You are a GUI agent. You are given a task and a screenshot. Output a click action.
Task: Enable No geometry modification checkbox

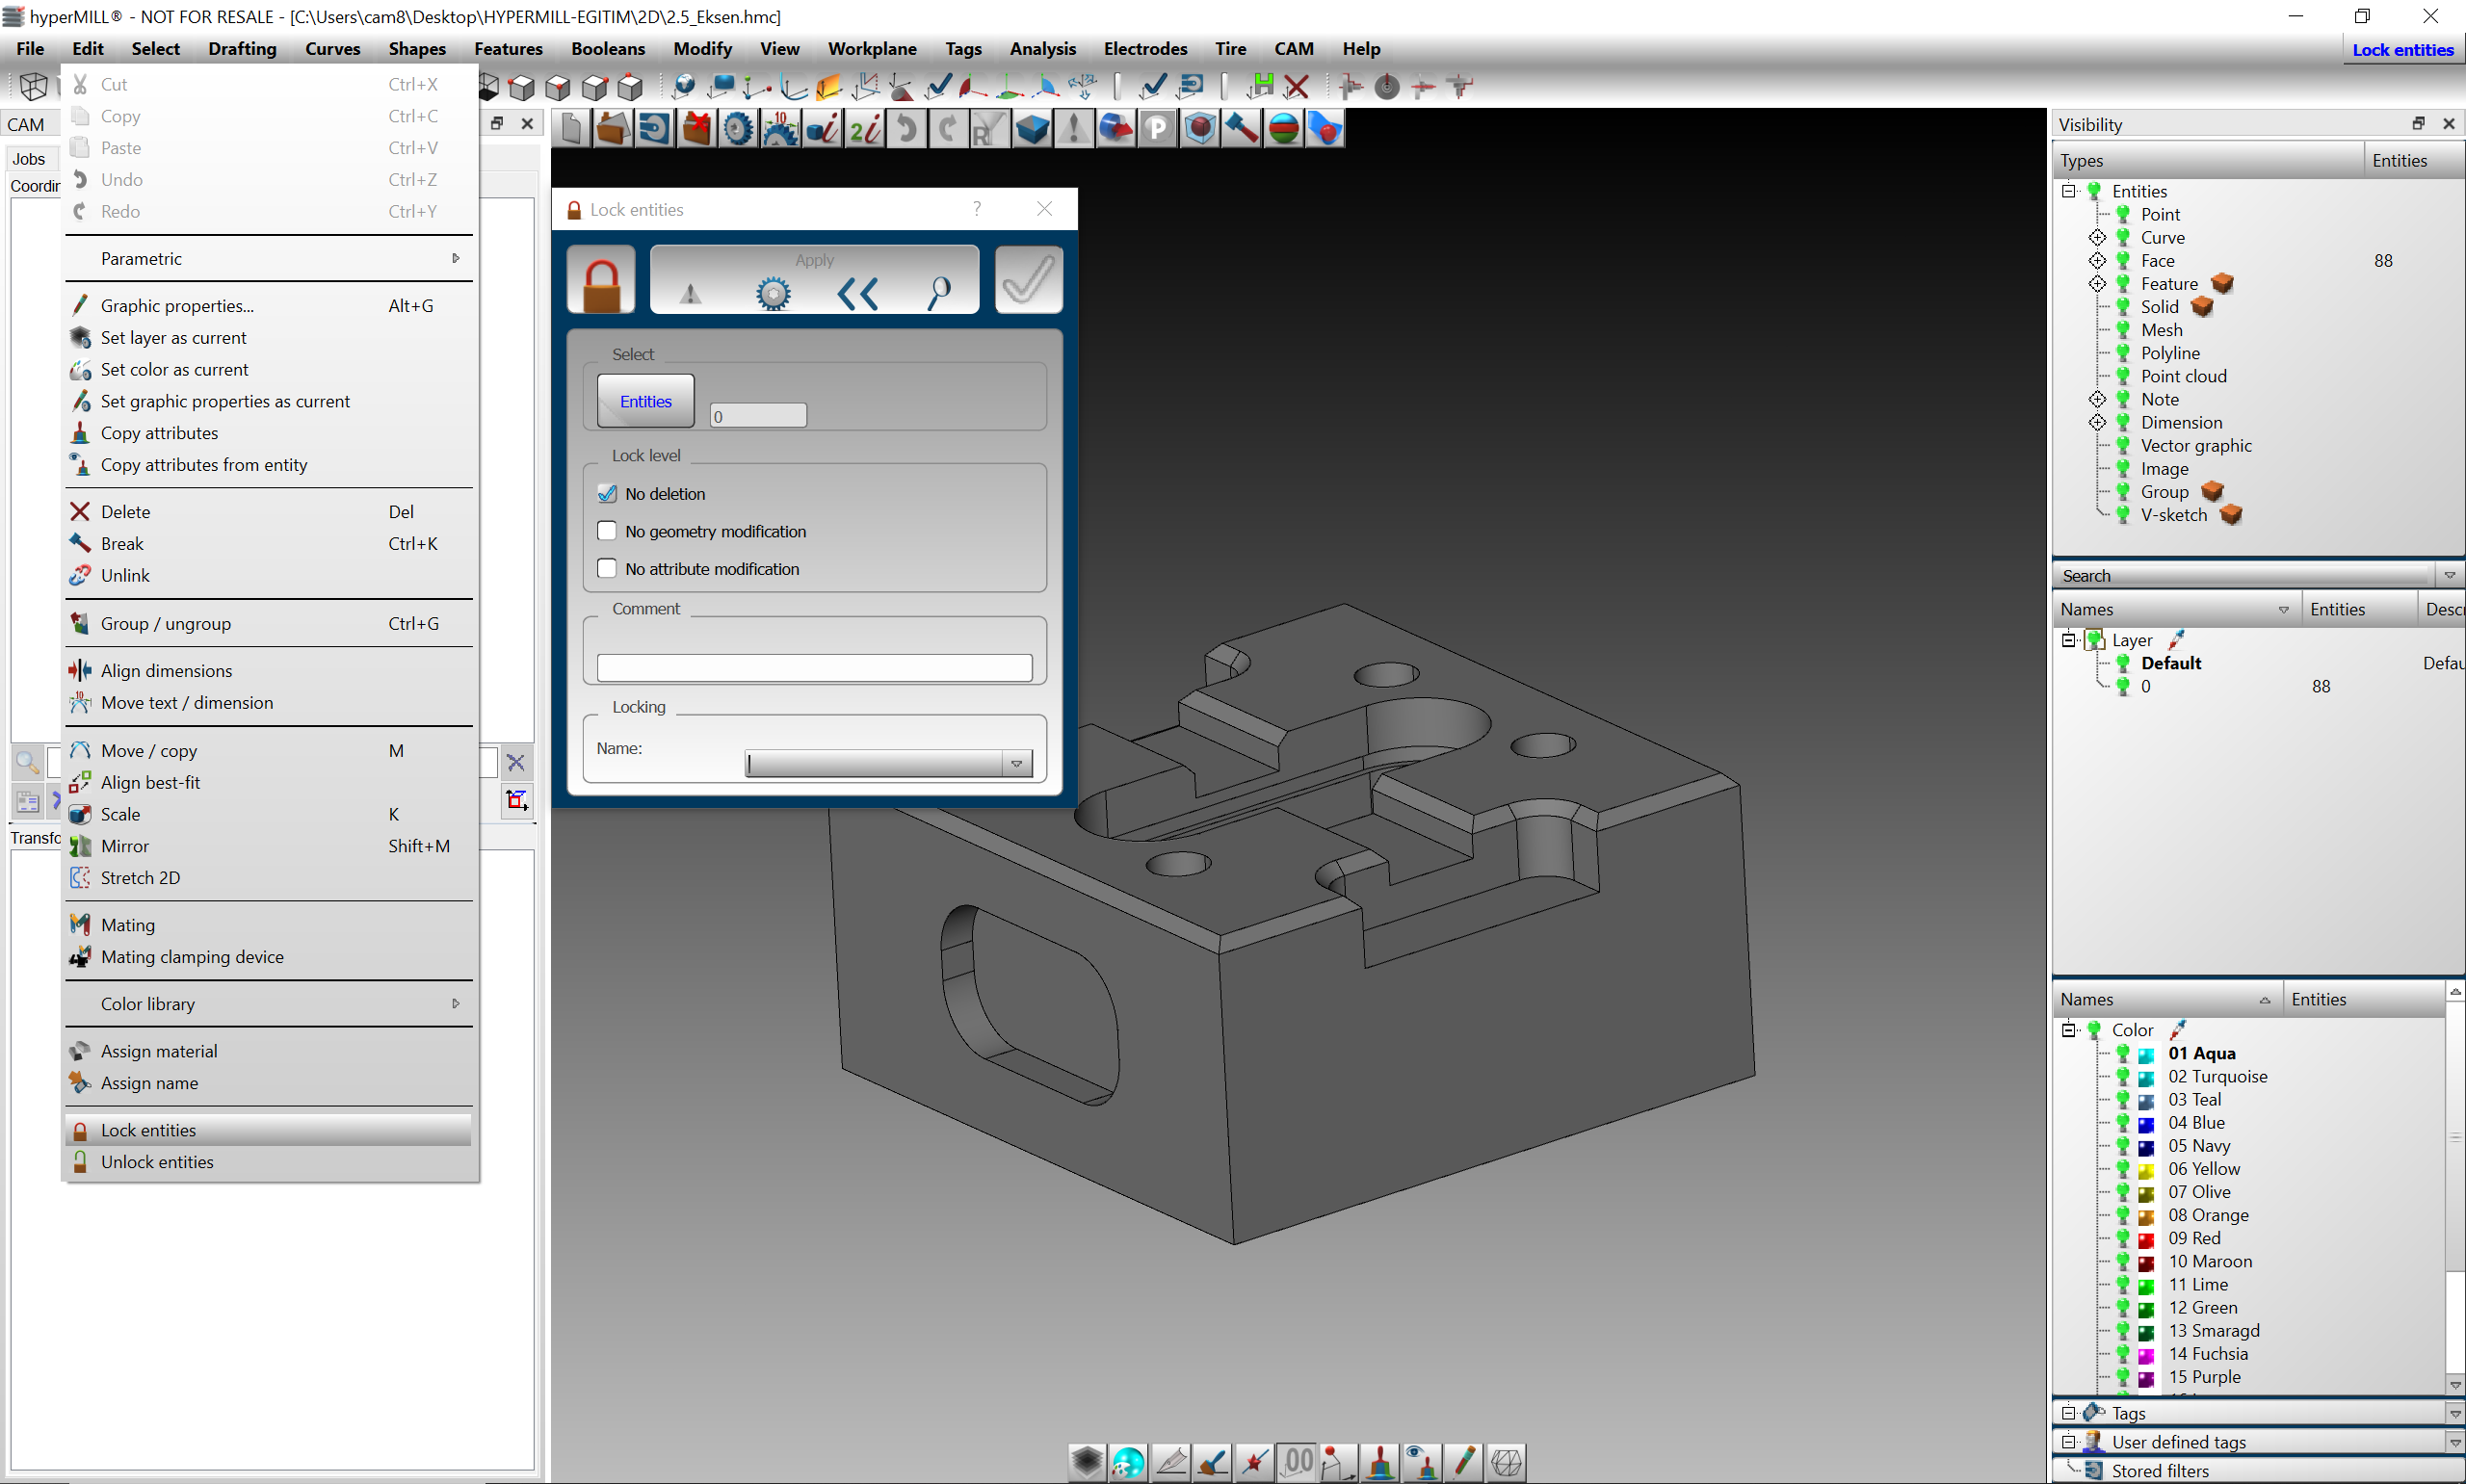pyautogui.click(x=607, y=531)
